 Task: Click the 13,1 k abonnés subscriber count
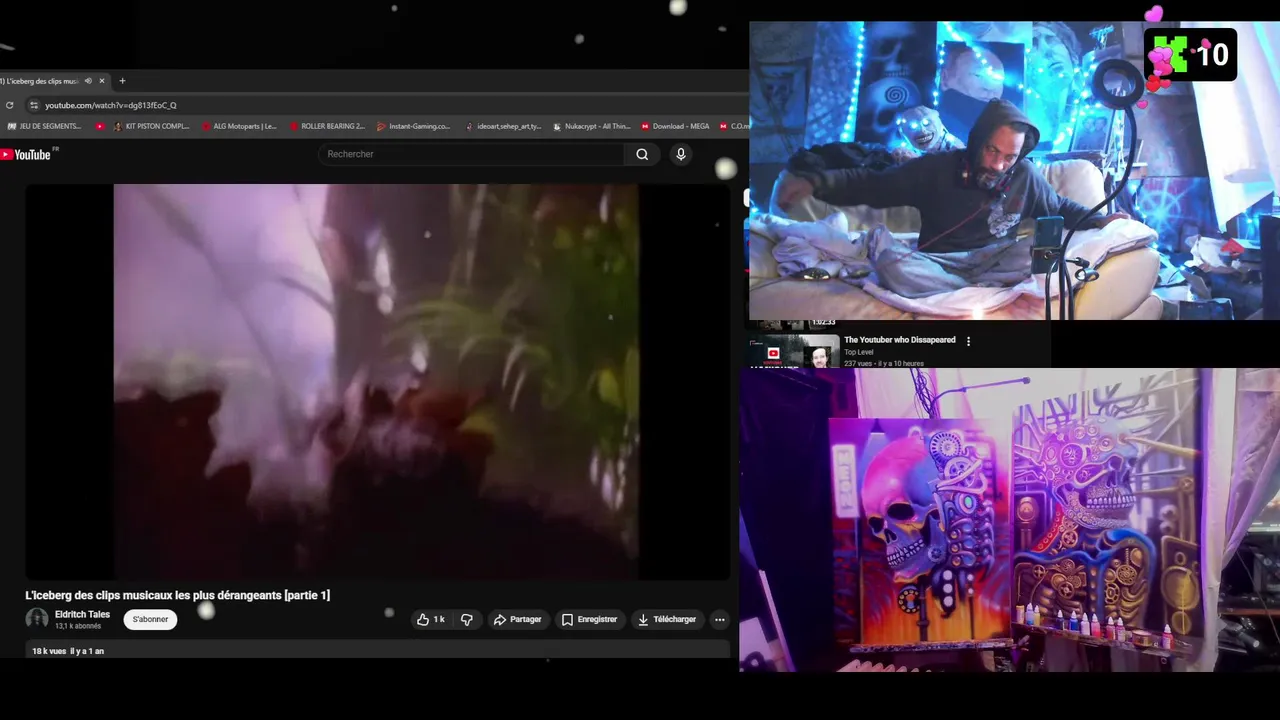pyautogui.click(x=78, y=626)
